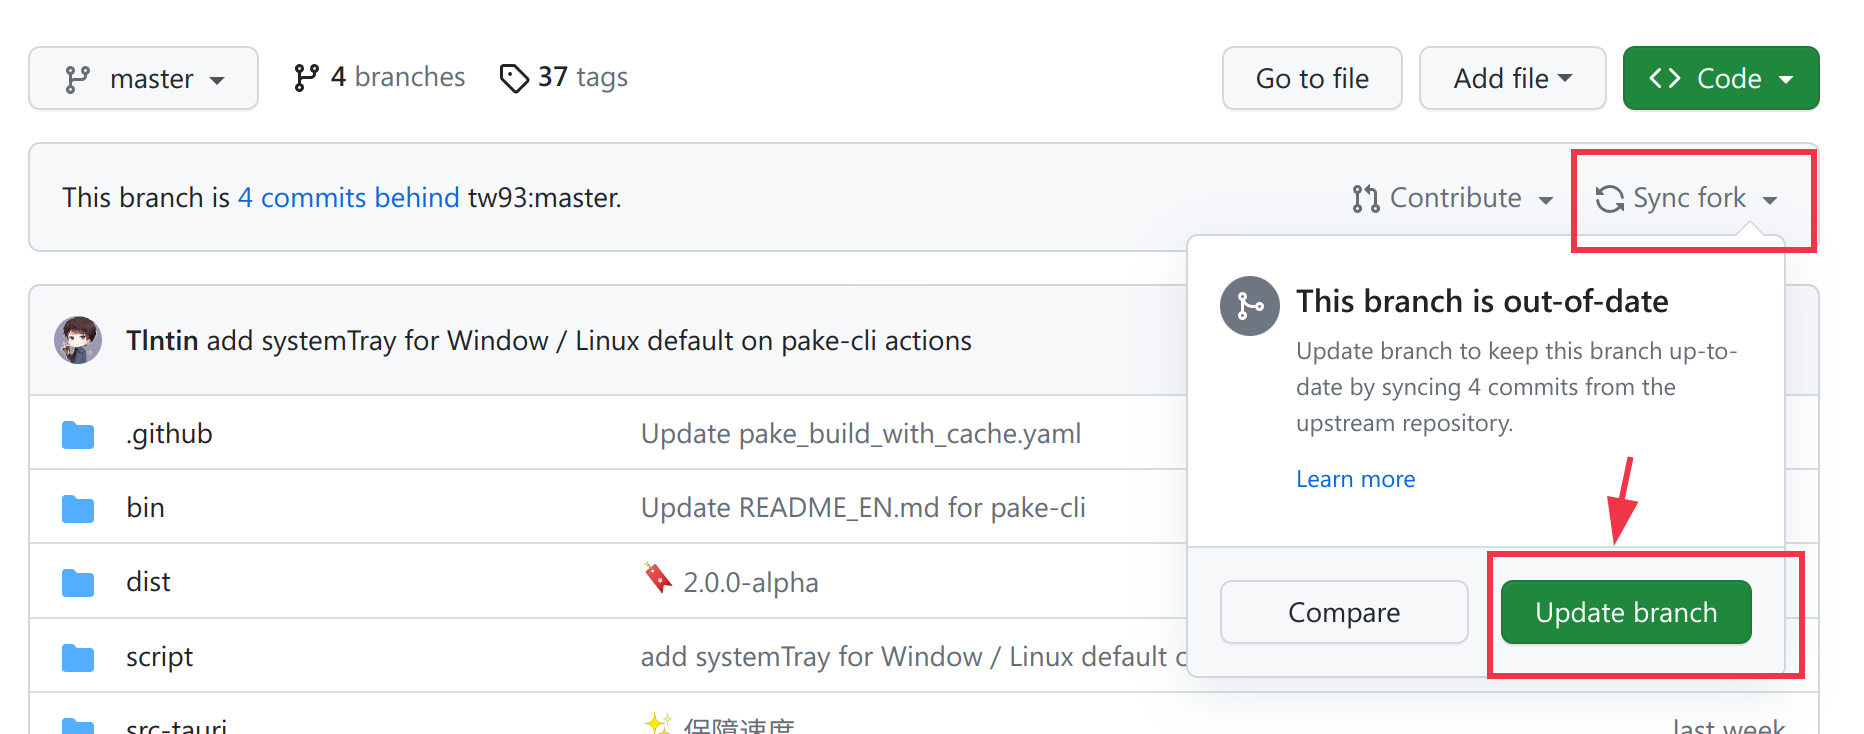Viewport: 1864px width, 734px height.
Task: Click the .github folder icon
Action: click(78, 435)
